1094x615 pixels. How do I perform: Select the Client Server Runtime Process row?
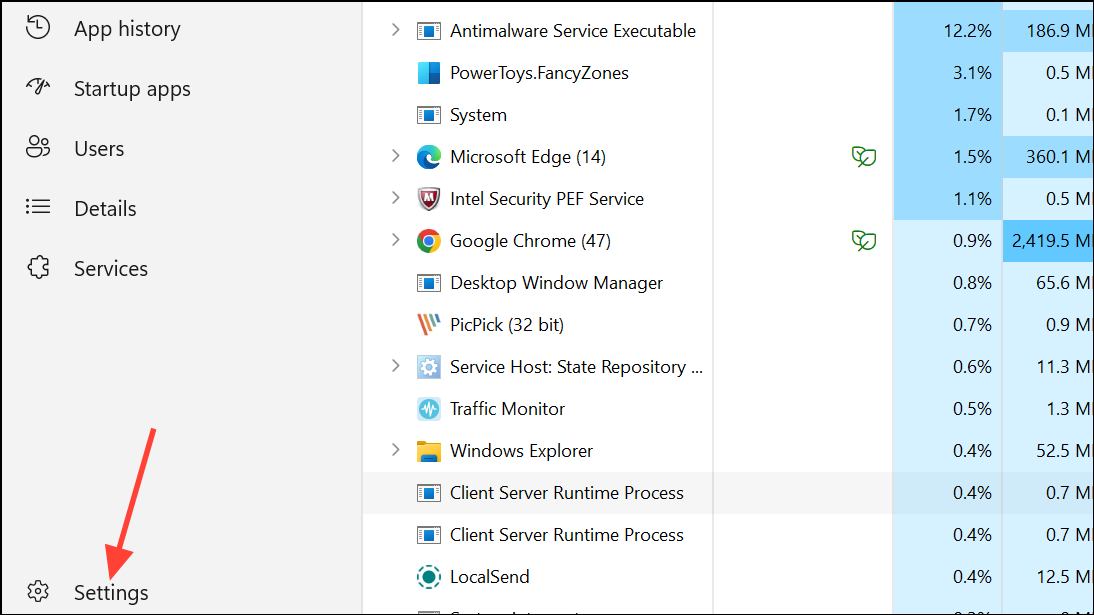tap(566, 492)
